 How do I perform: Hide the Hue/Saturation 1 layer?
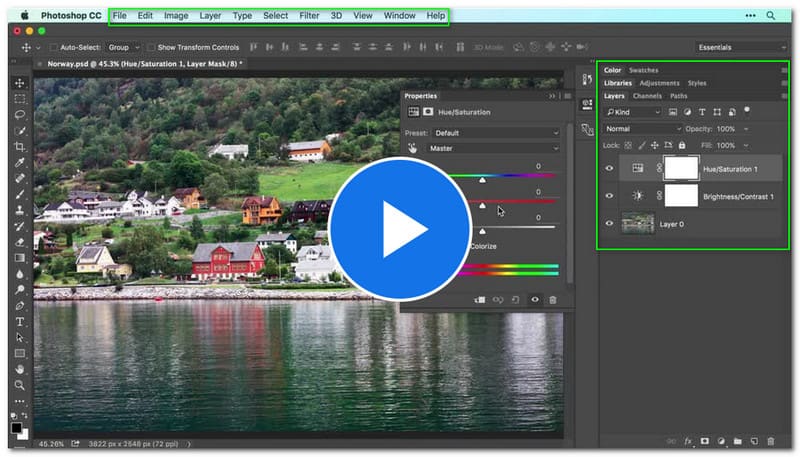(x=609, y=169)
